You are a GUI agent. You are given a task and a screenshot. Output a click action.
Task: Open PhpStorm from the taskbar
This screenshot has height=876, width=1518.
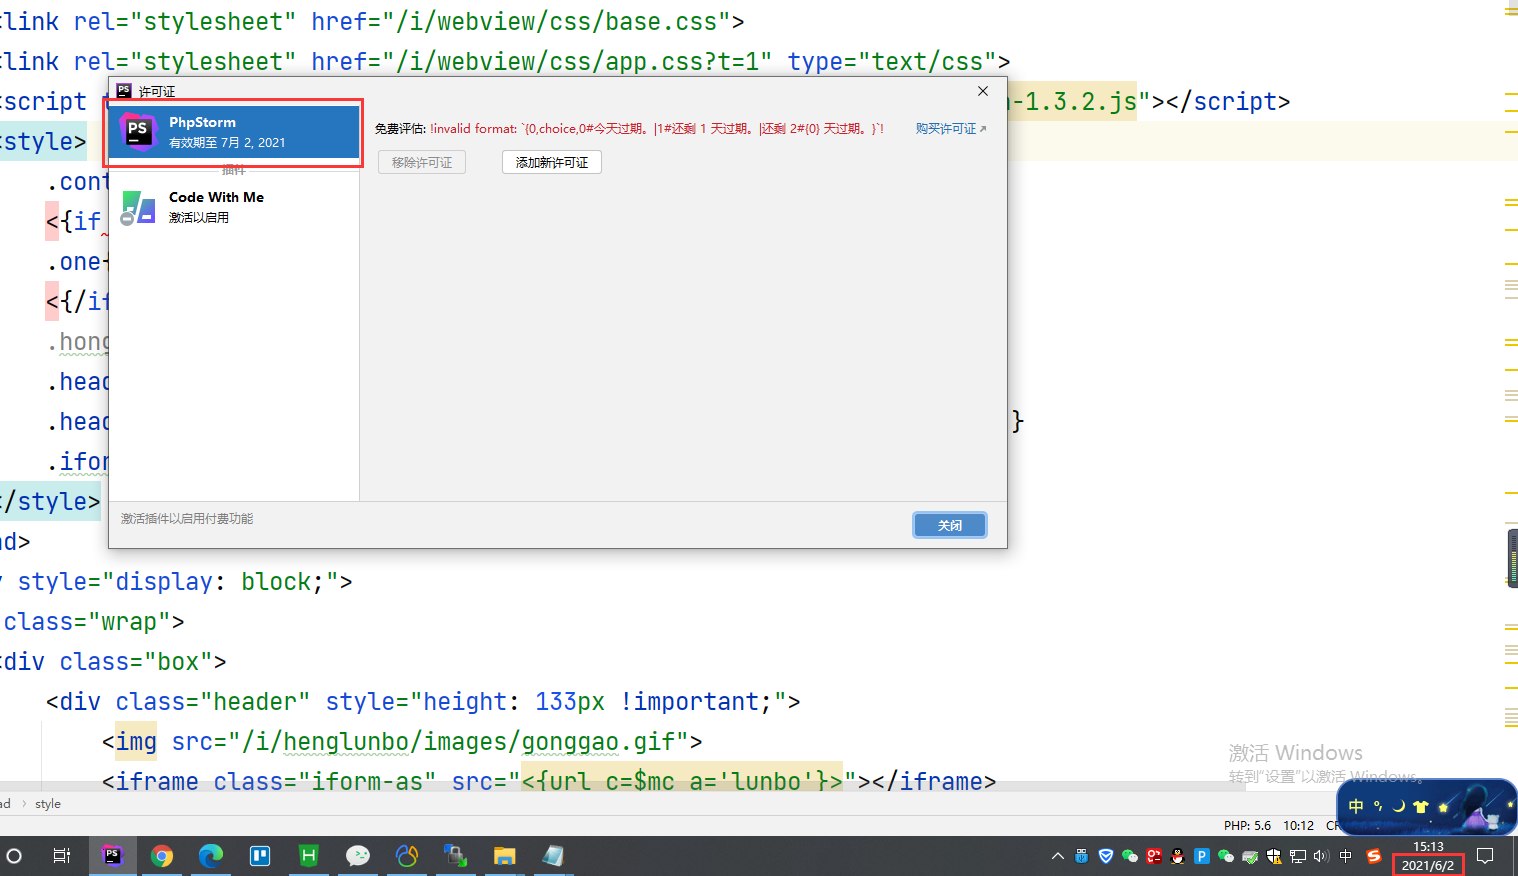[x=112, y=856]
